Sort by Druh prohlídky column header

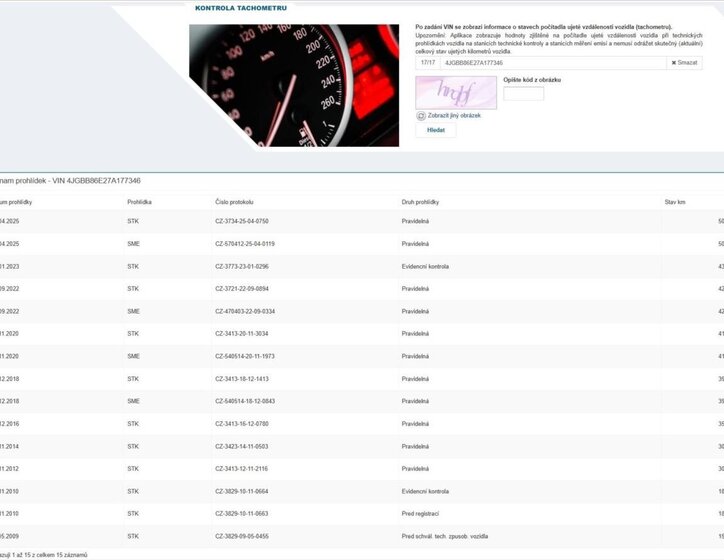420,202
